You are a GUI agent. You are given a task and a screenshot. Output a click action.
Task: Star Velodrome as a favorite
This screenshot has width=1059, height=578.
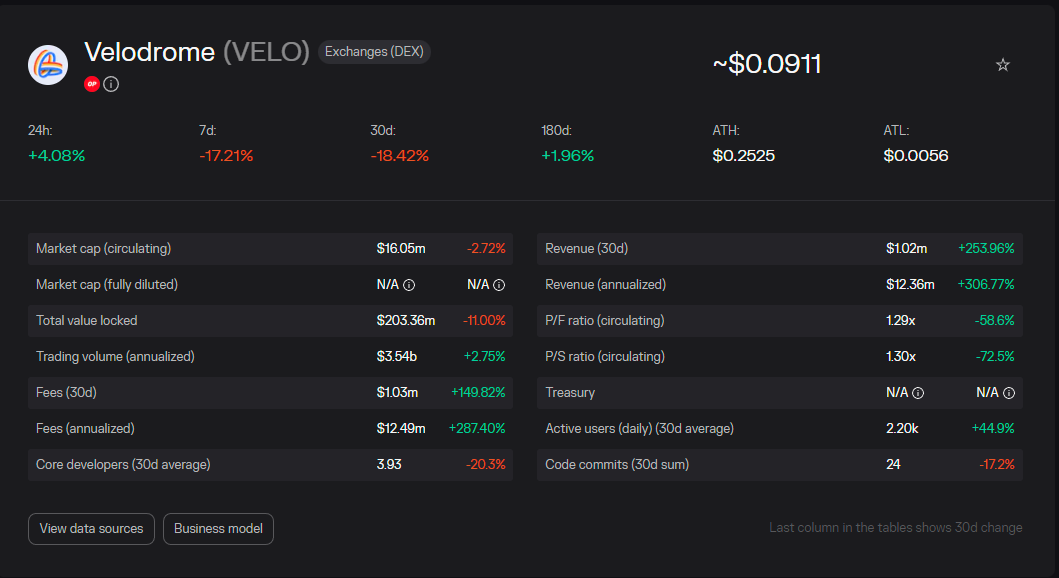(x=1003, y=65)
